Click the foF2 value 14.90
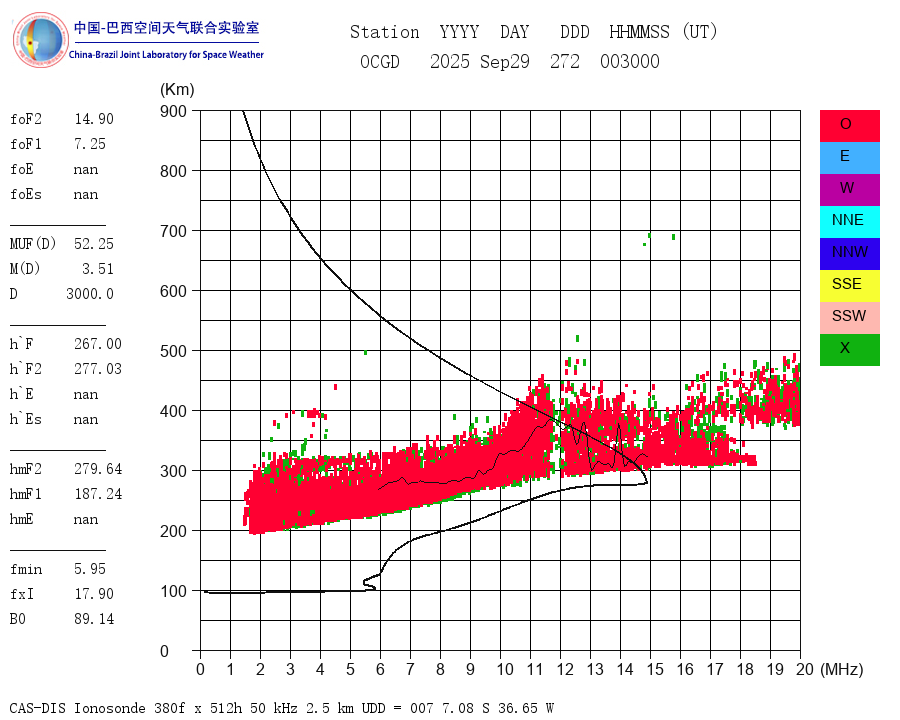 (94, 119)
